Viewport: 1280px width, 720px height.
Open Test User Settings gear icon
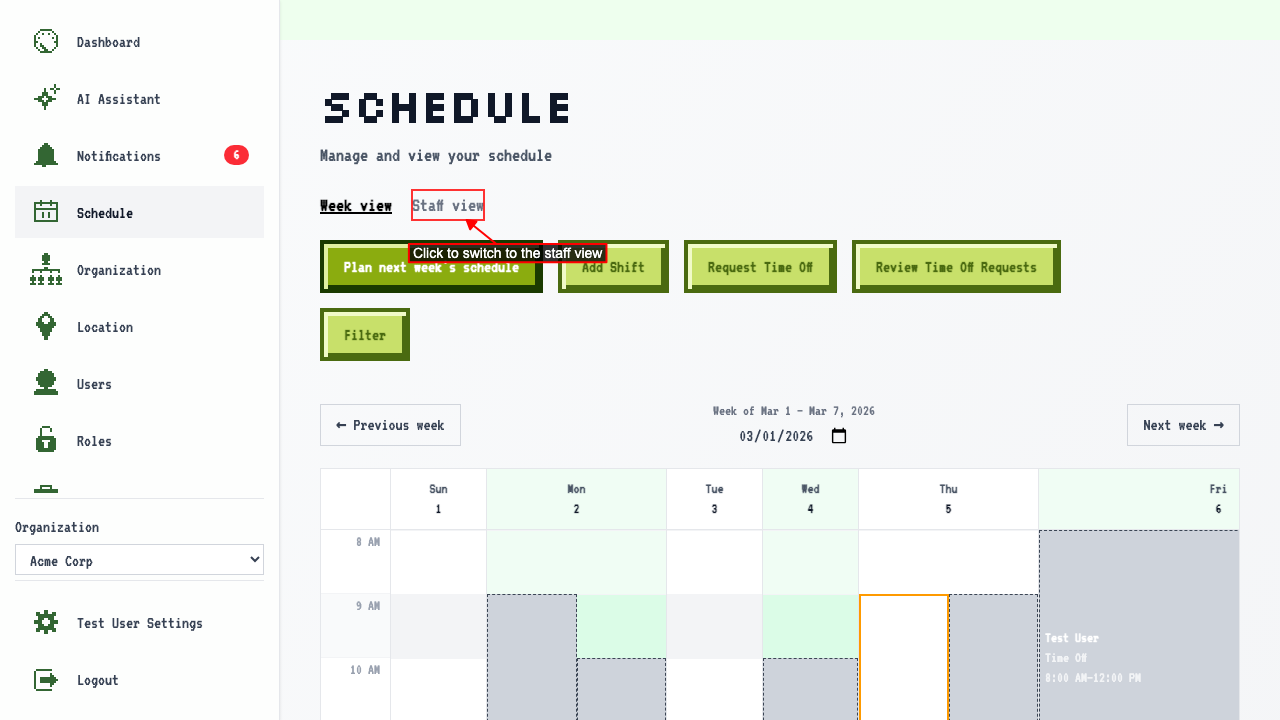click(46, 623)
